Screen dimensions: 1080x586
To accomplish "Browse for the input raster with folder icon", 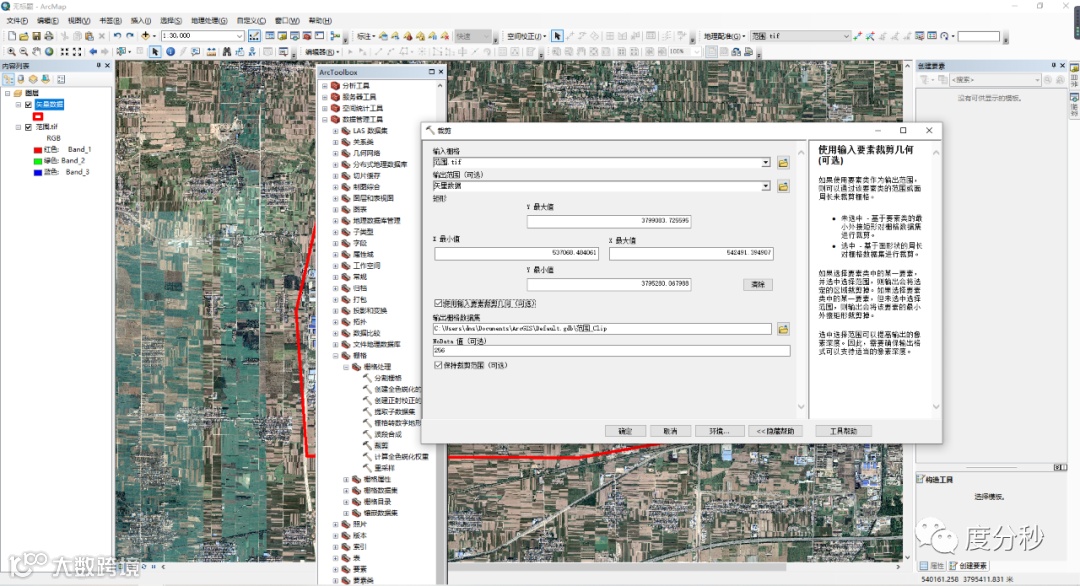I will (783, 163).
